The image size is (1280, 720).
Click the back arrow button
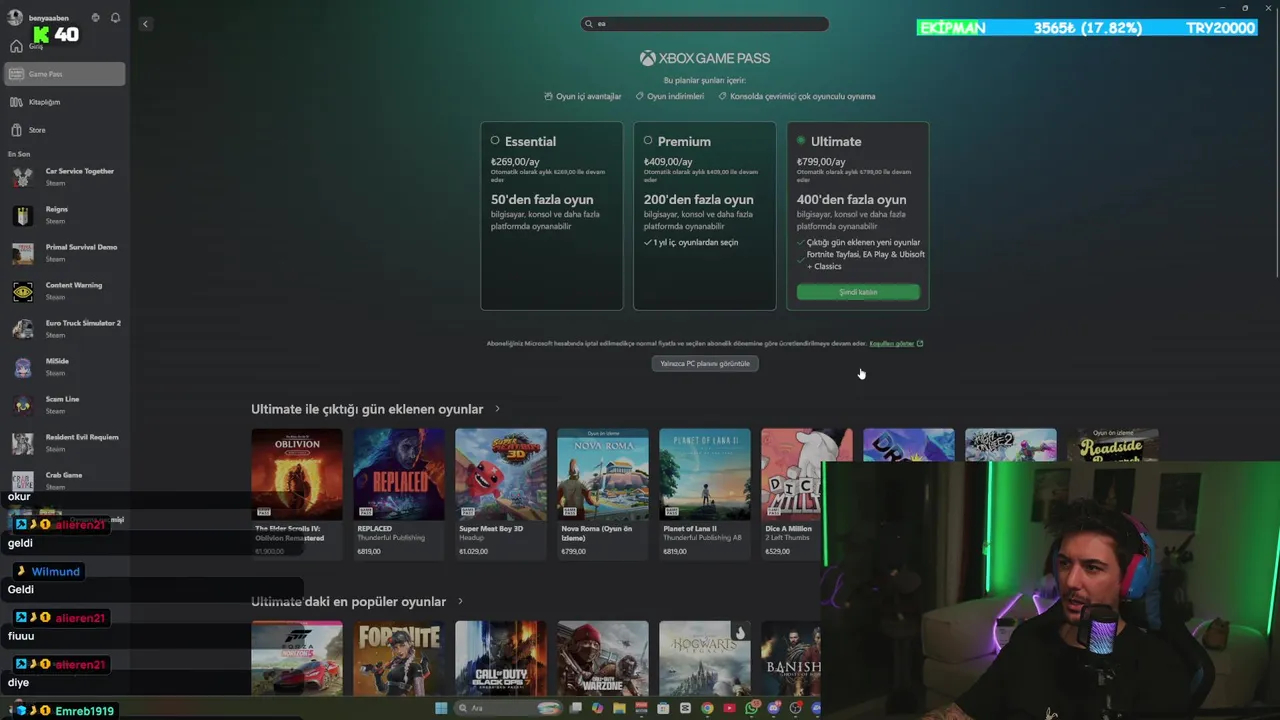pyautogui.click(x=145, y=24)
